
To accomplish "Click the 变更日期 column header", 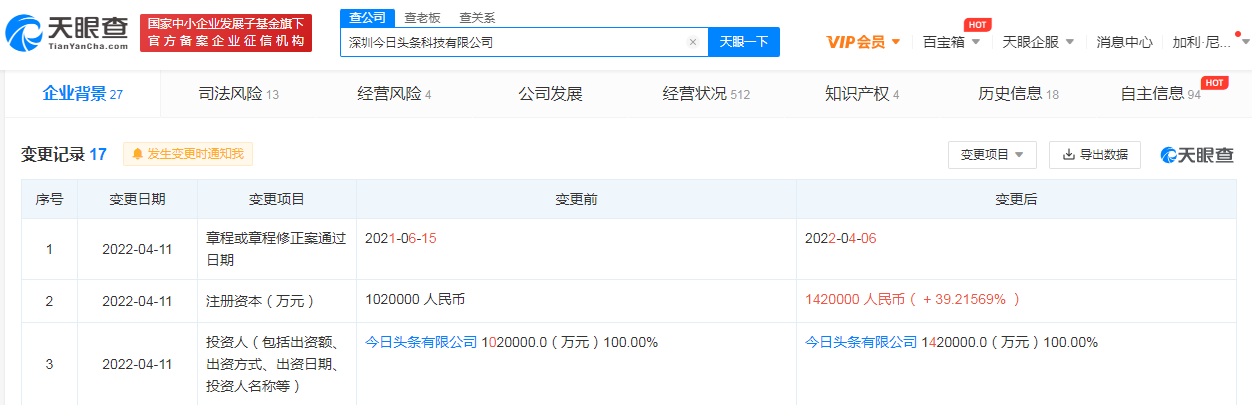I will tap(137, 199).
